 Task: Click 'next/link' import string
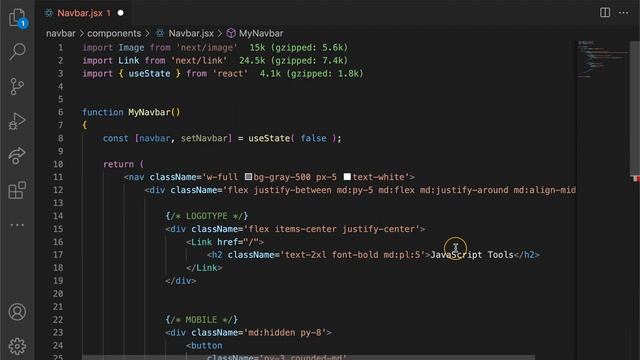(199, 61)
